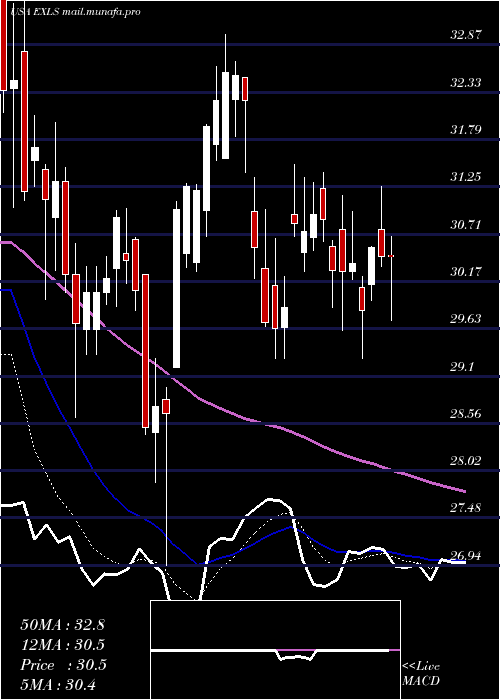The height and width of the screenshot is (700, 500).
Task: Click the '5MA : 30.4' readout
Action: tap(59, 685)
